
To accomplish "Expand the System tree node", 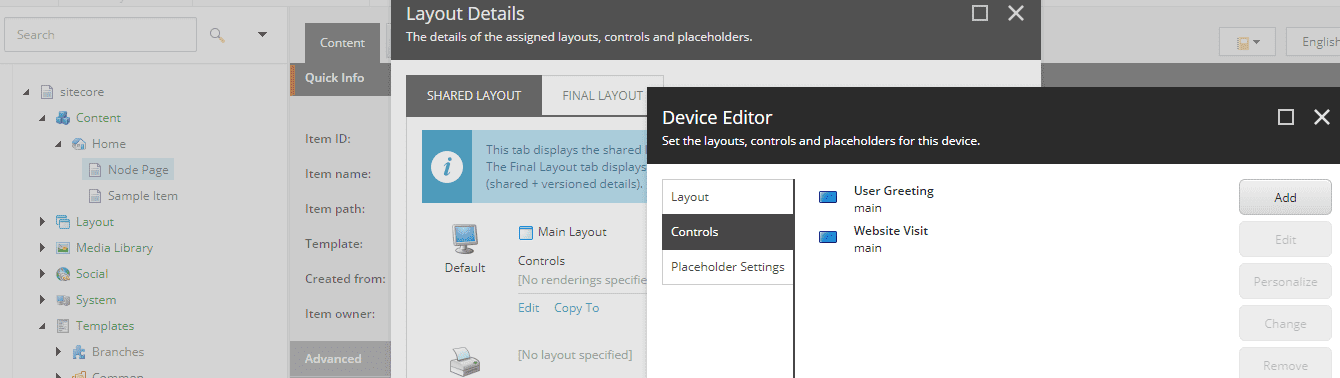I will tap(43, 300).
